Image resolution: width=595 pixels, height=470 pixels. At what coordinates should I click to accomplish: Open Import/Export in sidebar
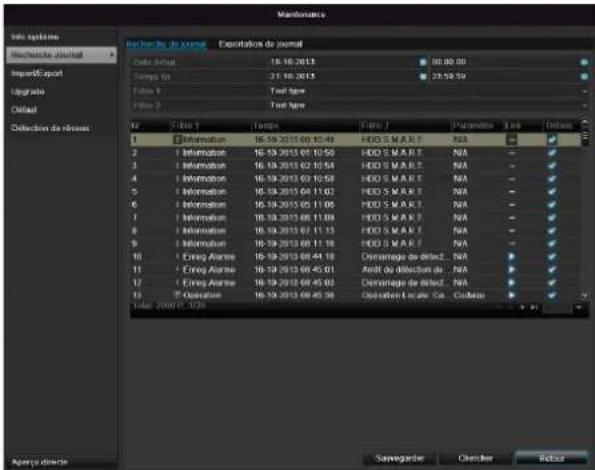click(37, 73)
